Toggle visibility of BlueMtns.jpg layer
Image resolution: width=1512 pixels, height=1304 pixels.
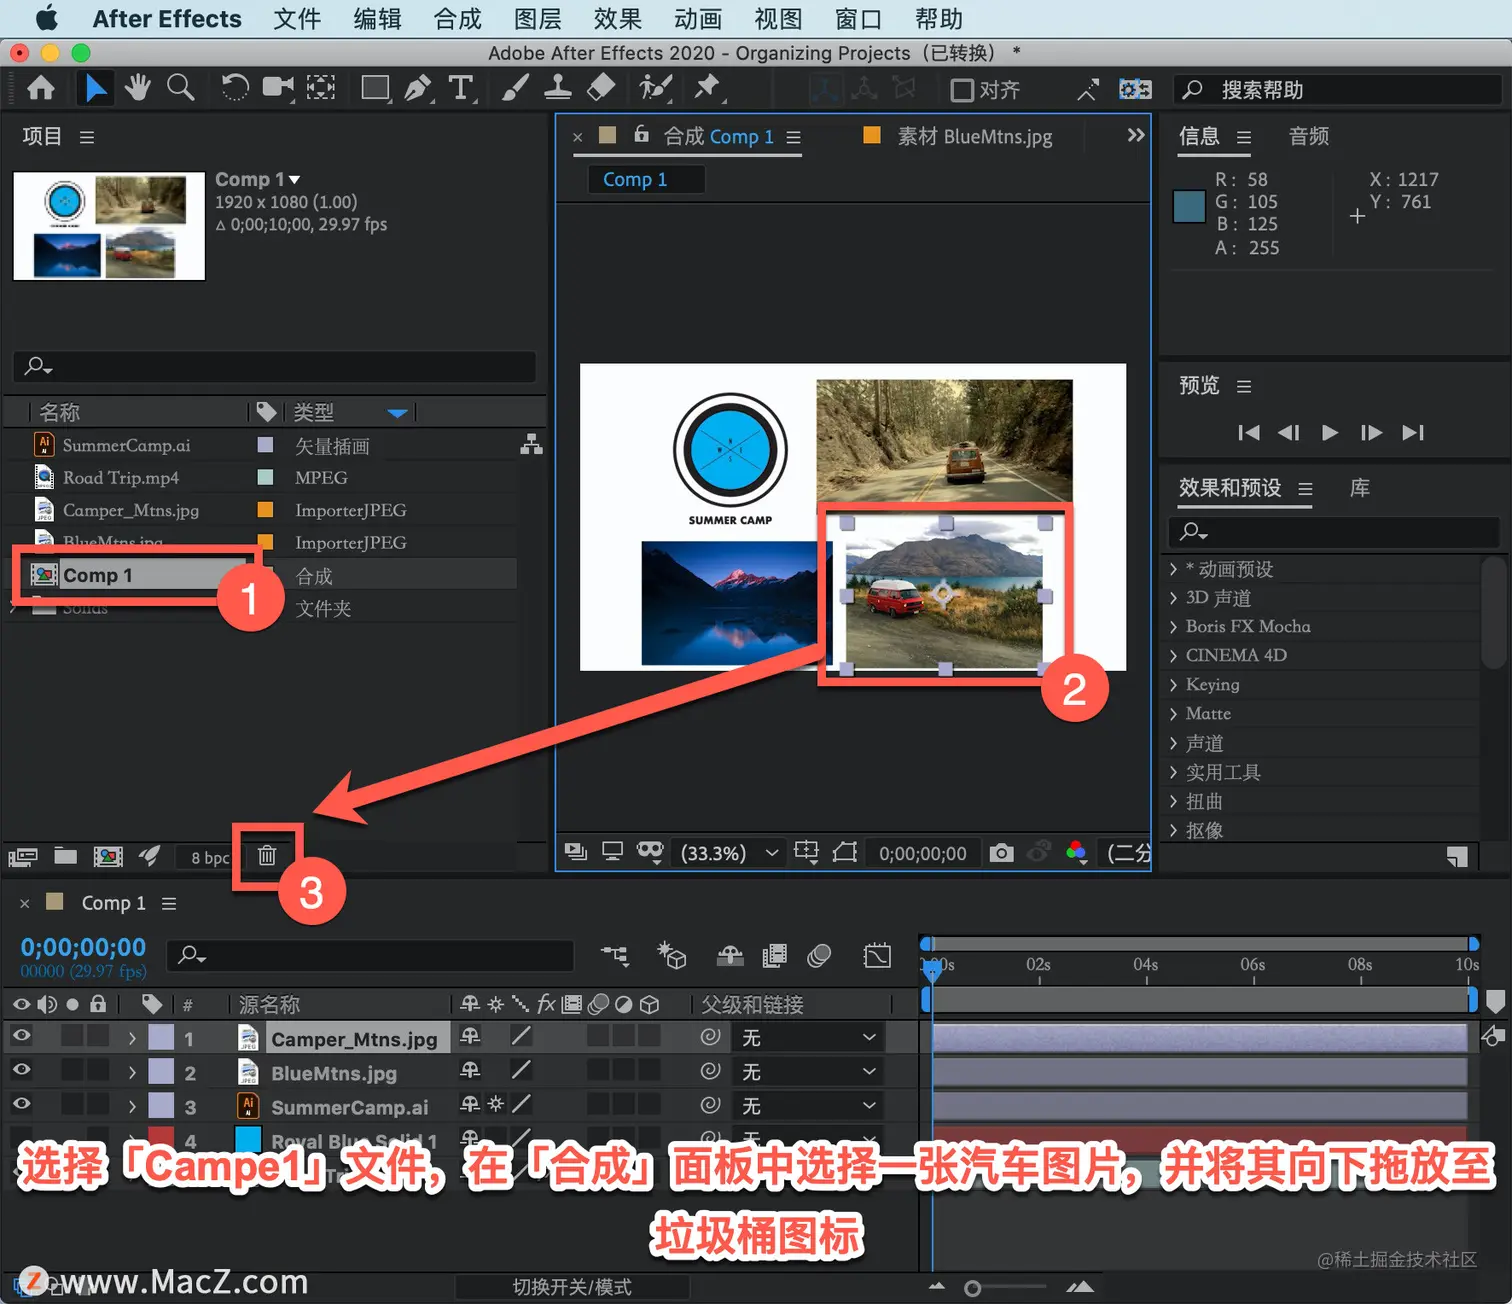(21, 1071)
